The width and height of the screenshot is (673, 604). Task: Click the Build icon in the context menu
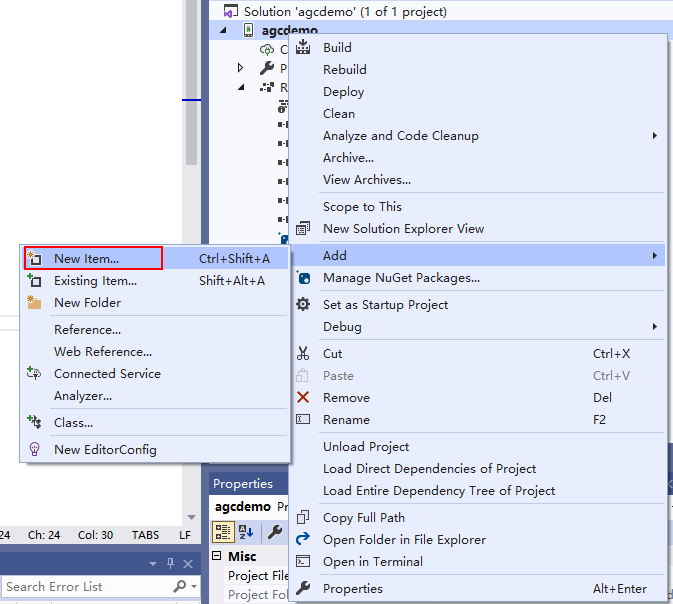click(x=303, y=48)
